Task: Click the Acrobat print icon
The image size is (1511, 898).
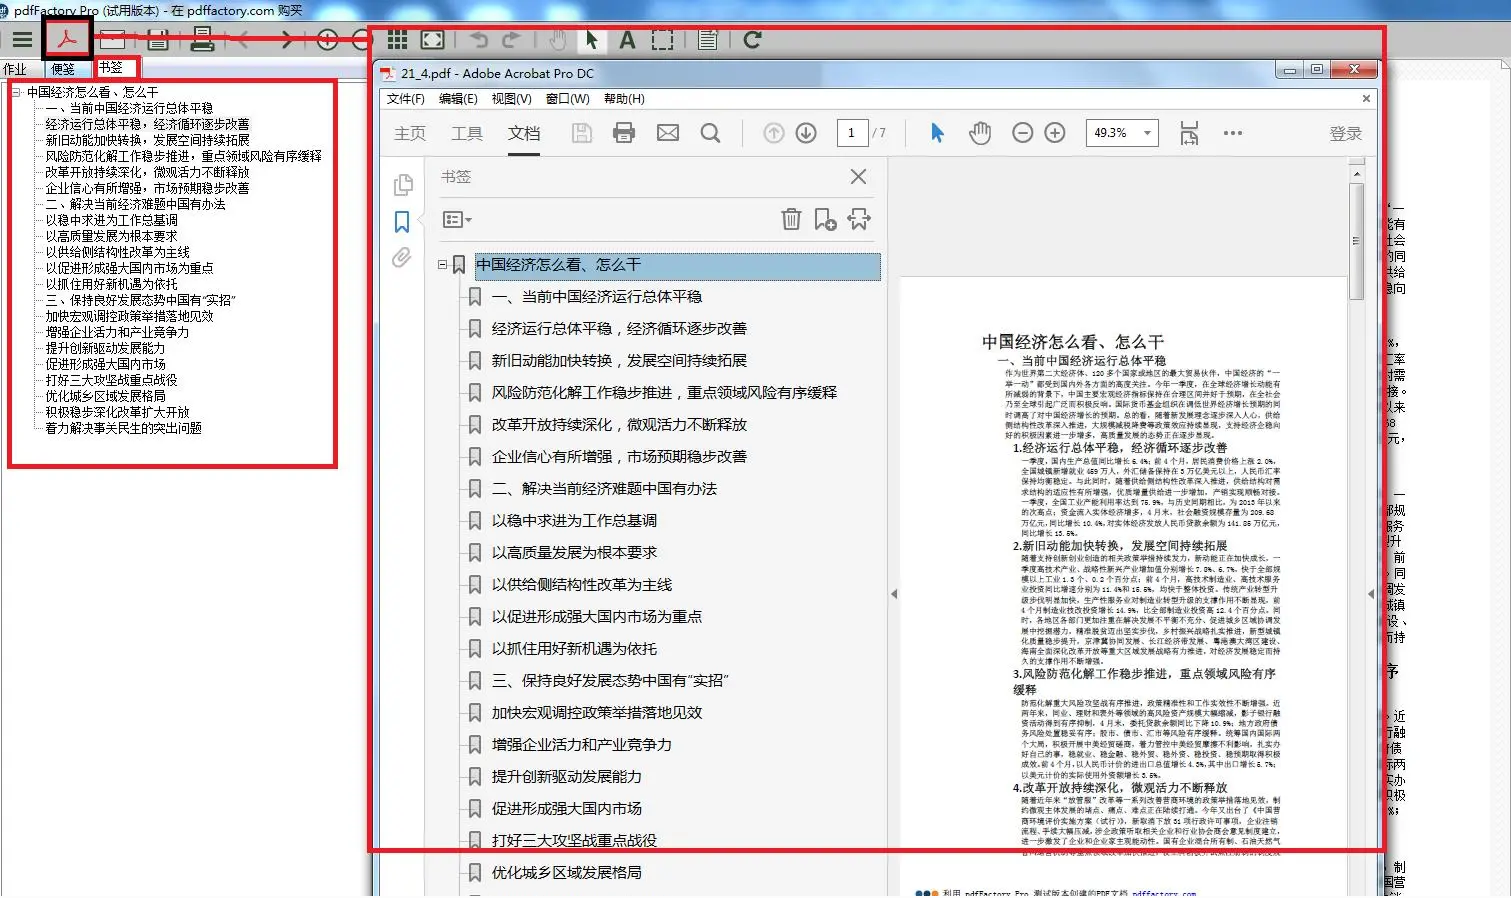Action: click(x=624, y=133)
